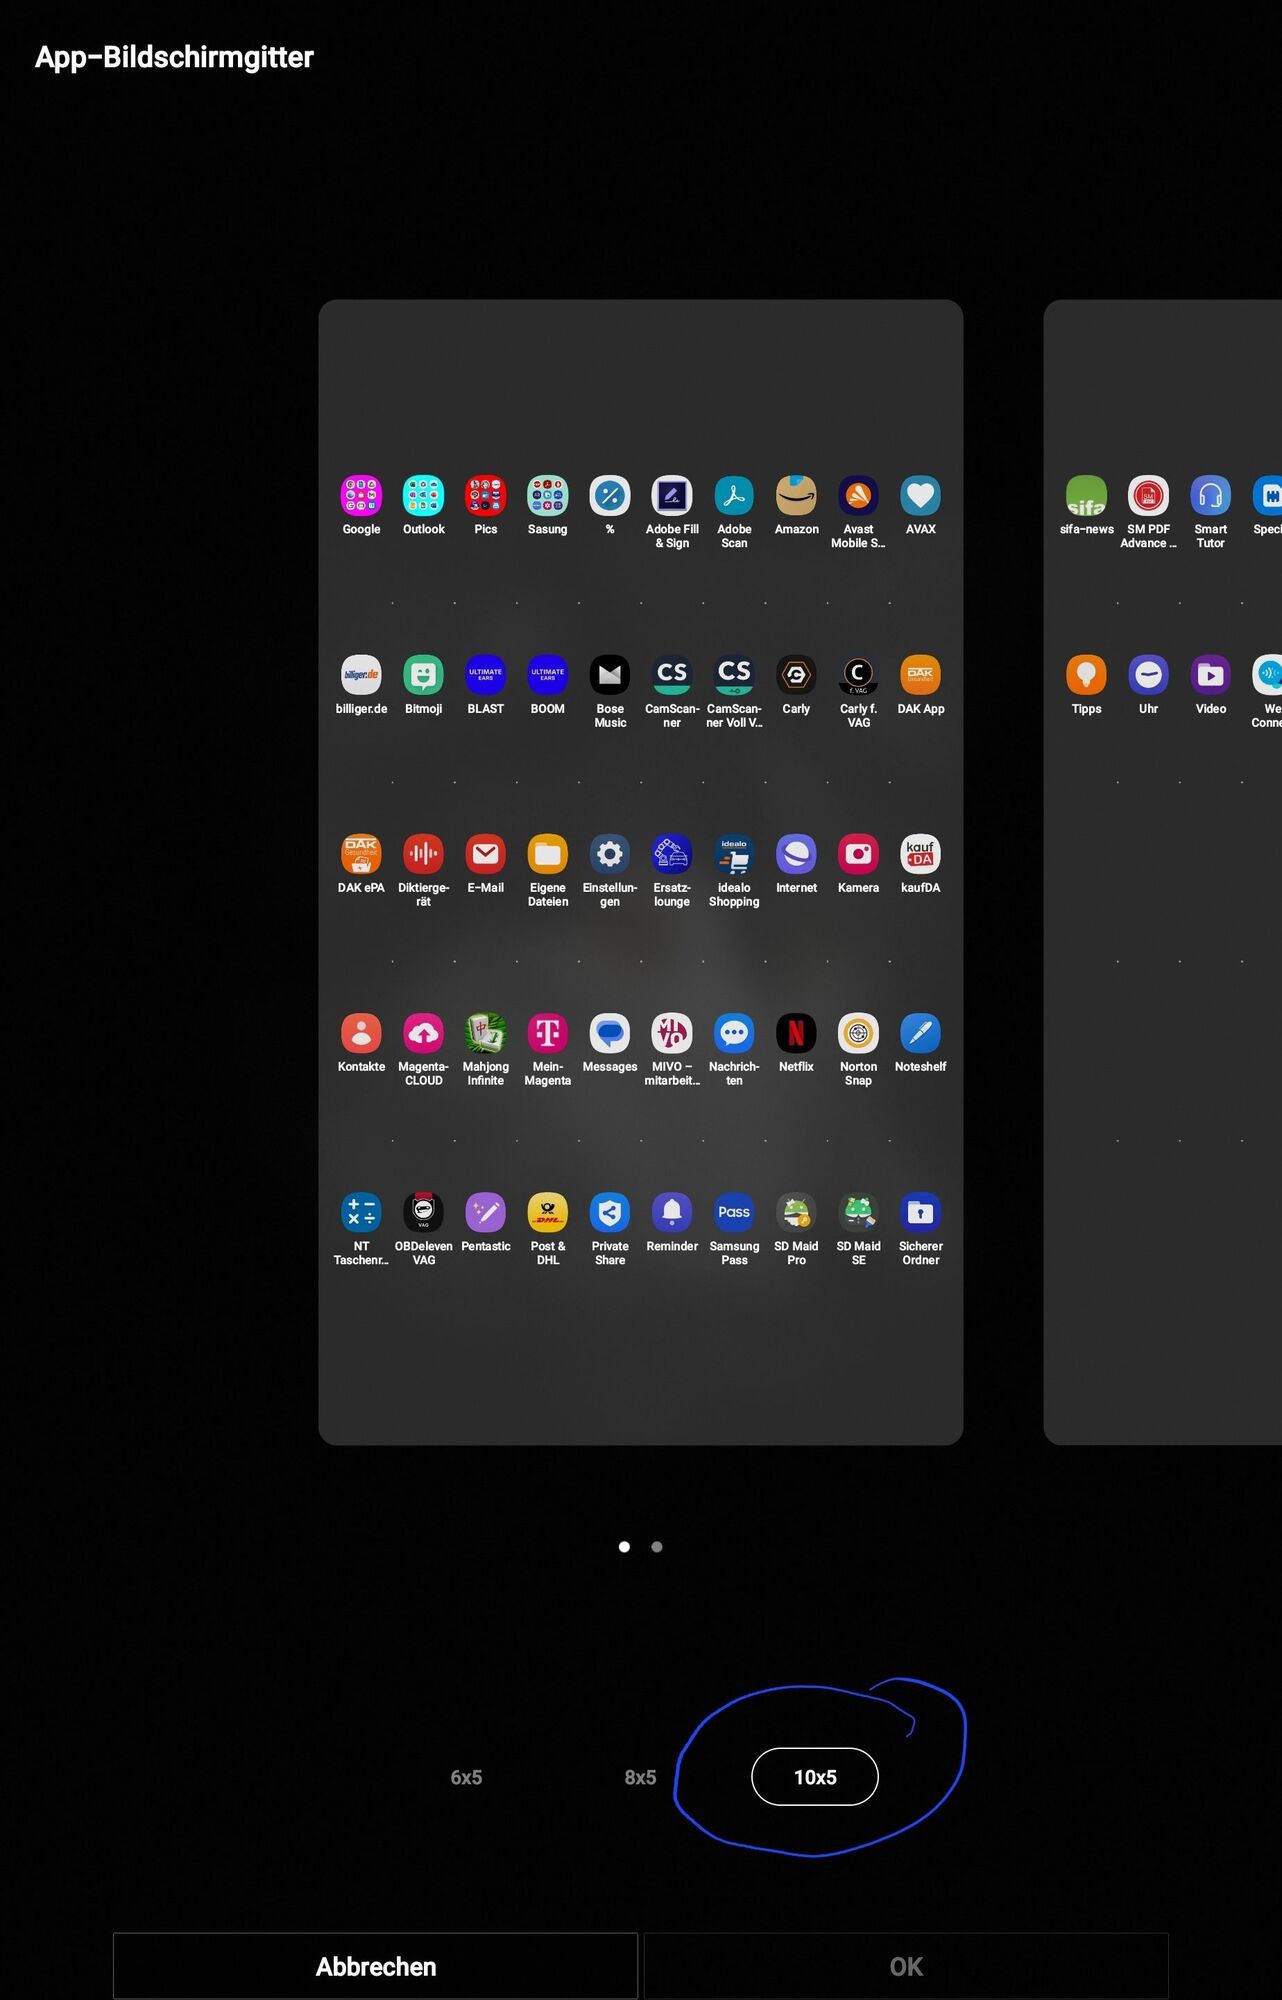Screen dimensions: 1282x2000
Task: Open the Amazon app icon
Action: click(796, 496)
